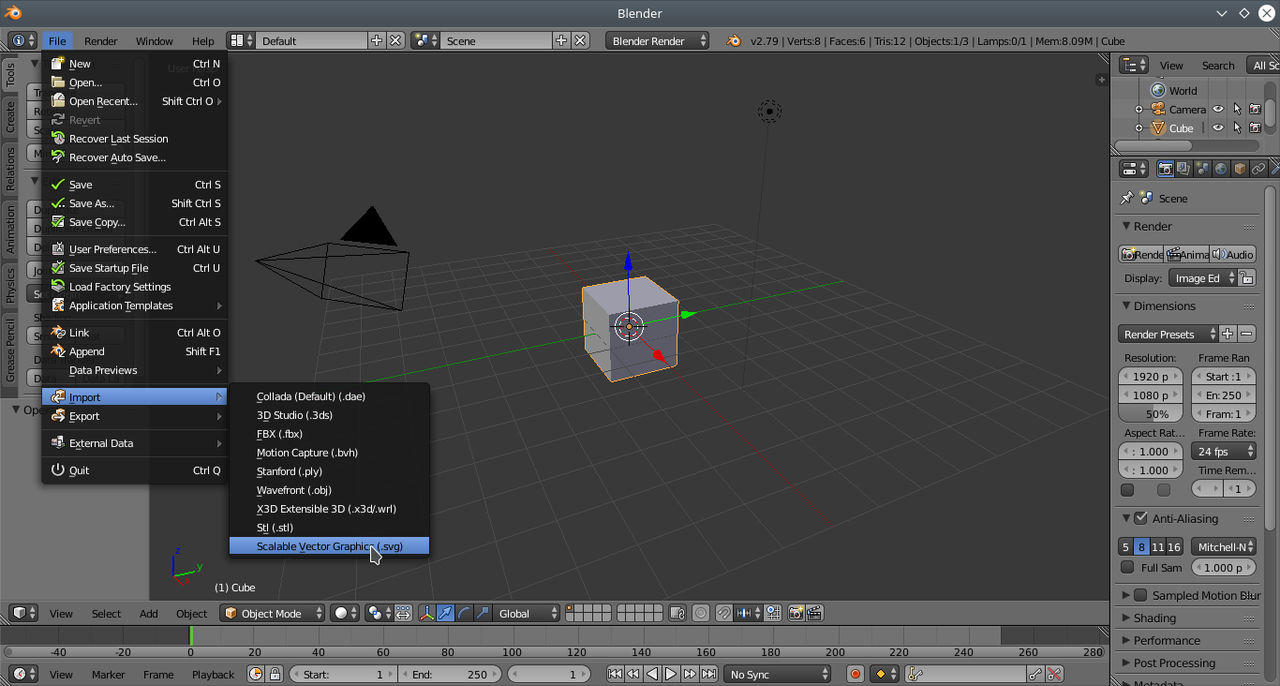Open the Object properties tab

click(1240, 169)
